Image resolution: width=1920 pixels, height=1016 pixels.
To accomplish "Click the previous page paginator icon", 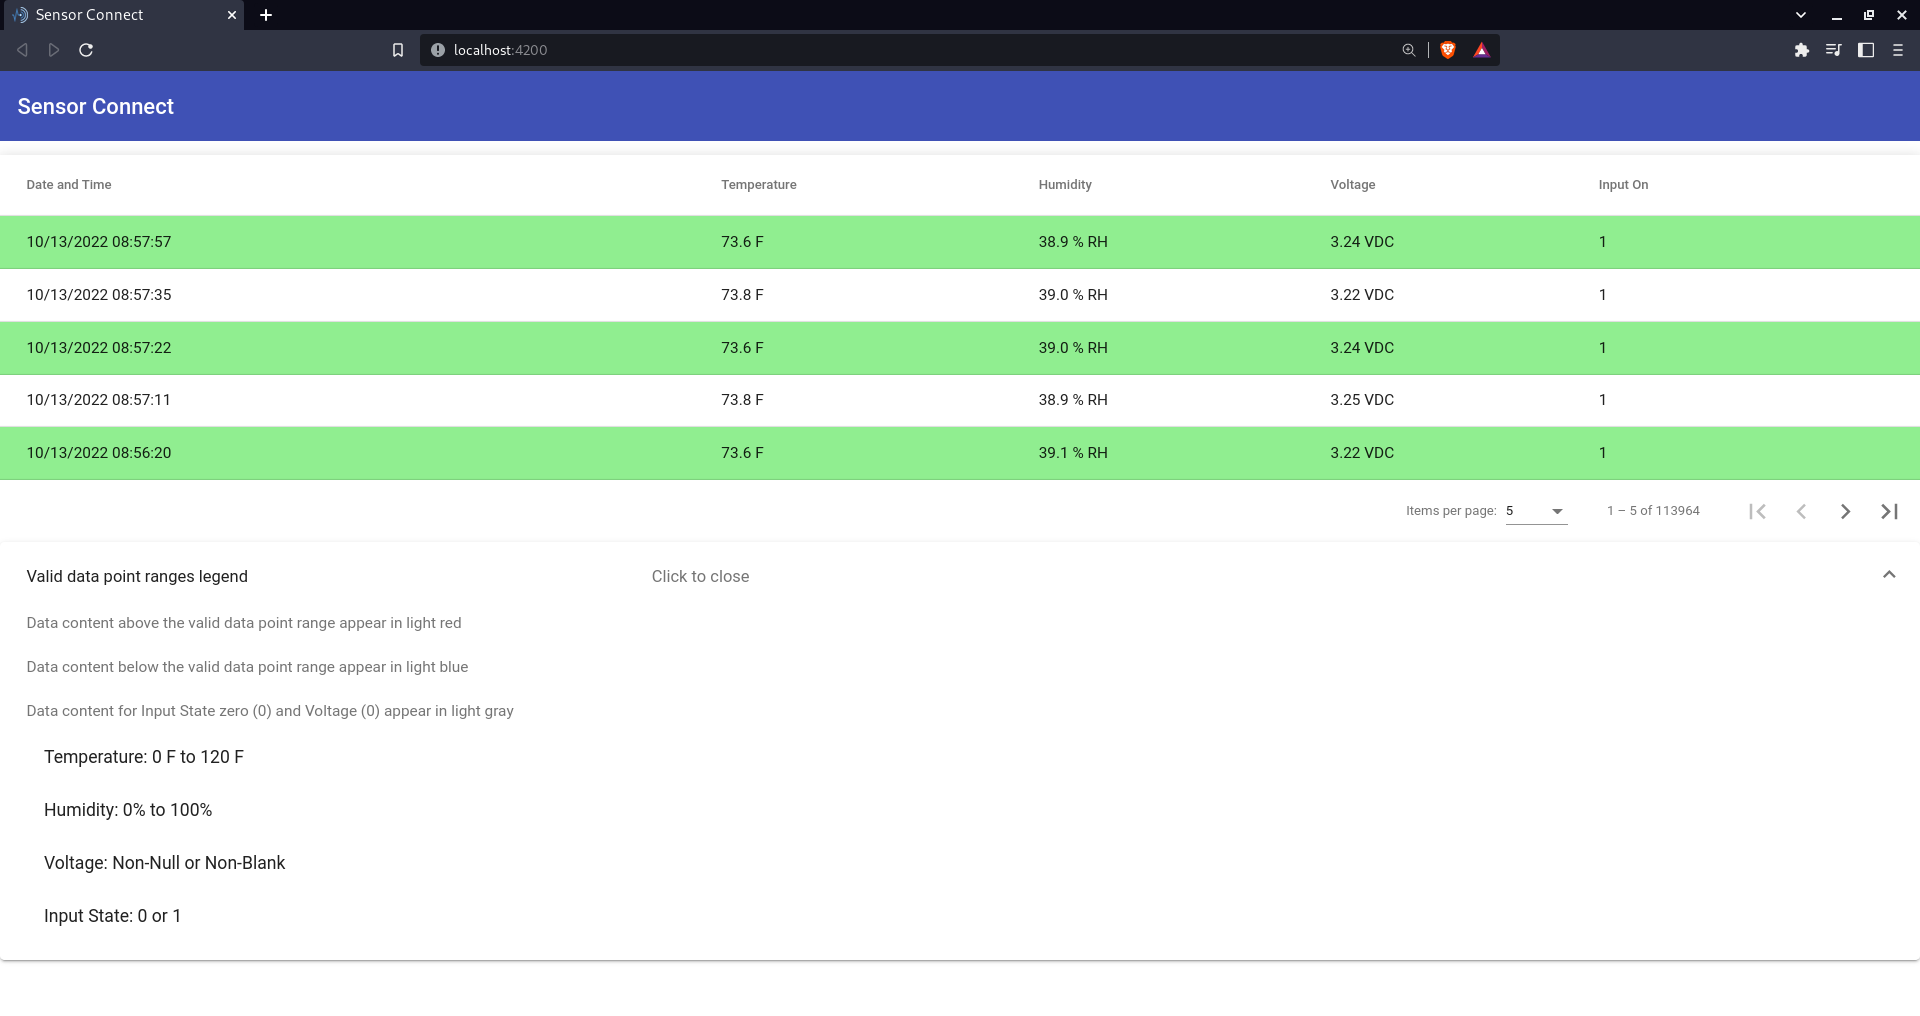I will click(1801, 511).
